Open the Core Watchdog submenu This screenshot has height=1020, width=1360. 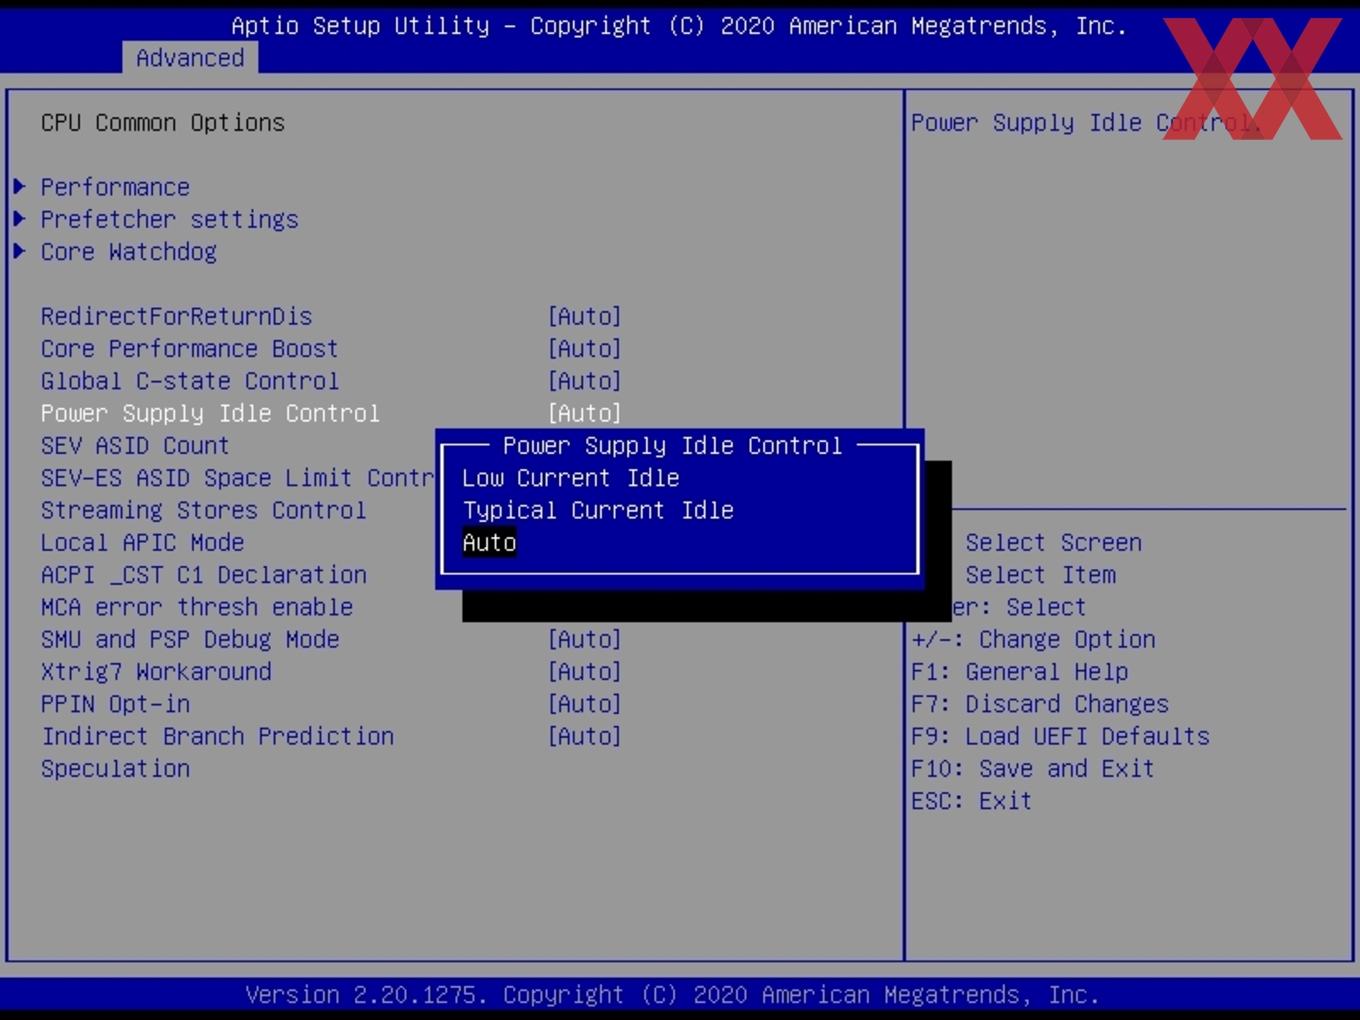(x=128, y=251)
